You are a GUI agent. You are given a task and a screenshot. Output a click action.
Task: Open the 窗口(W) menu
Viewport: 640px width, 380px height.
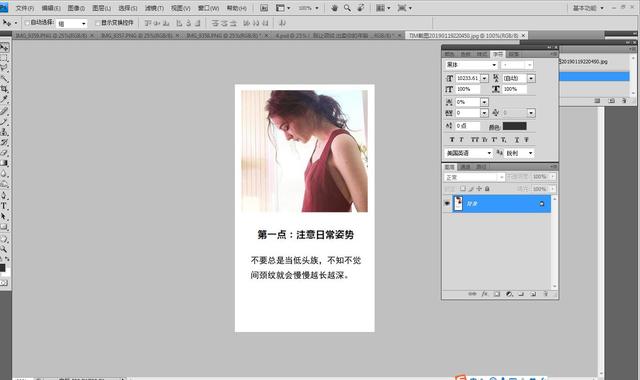(208, 8)
